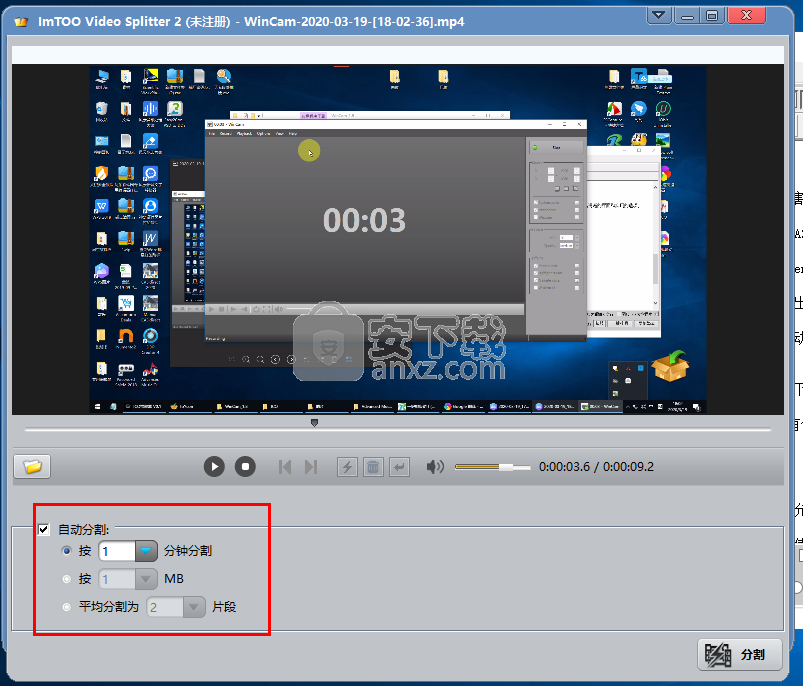This screenshot has height=686, width=803.
Task: Stop the video playback
Action: point(245,466)
